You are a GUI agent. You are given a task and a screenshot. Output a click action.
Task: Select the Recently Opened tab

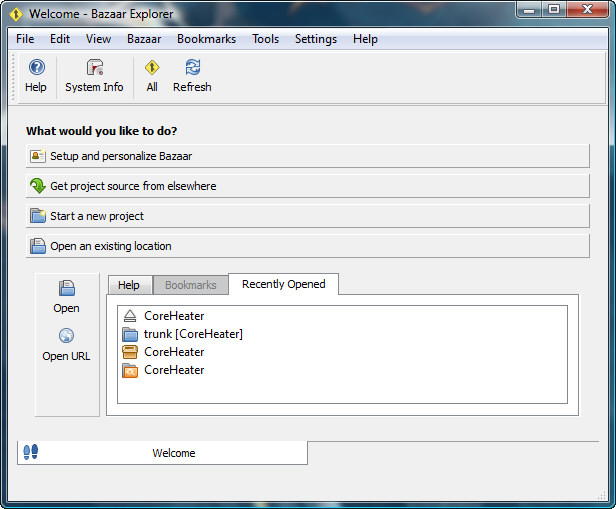tap(283, 284)
